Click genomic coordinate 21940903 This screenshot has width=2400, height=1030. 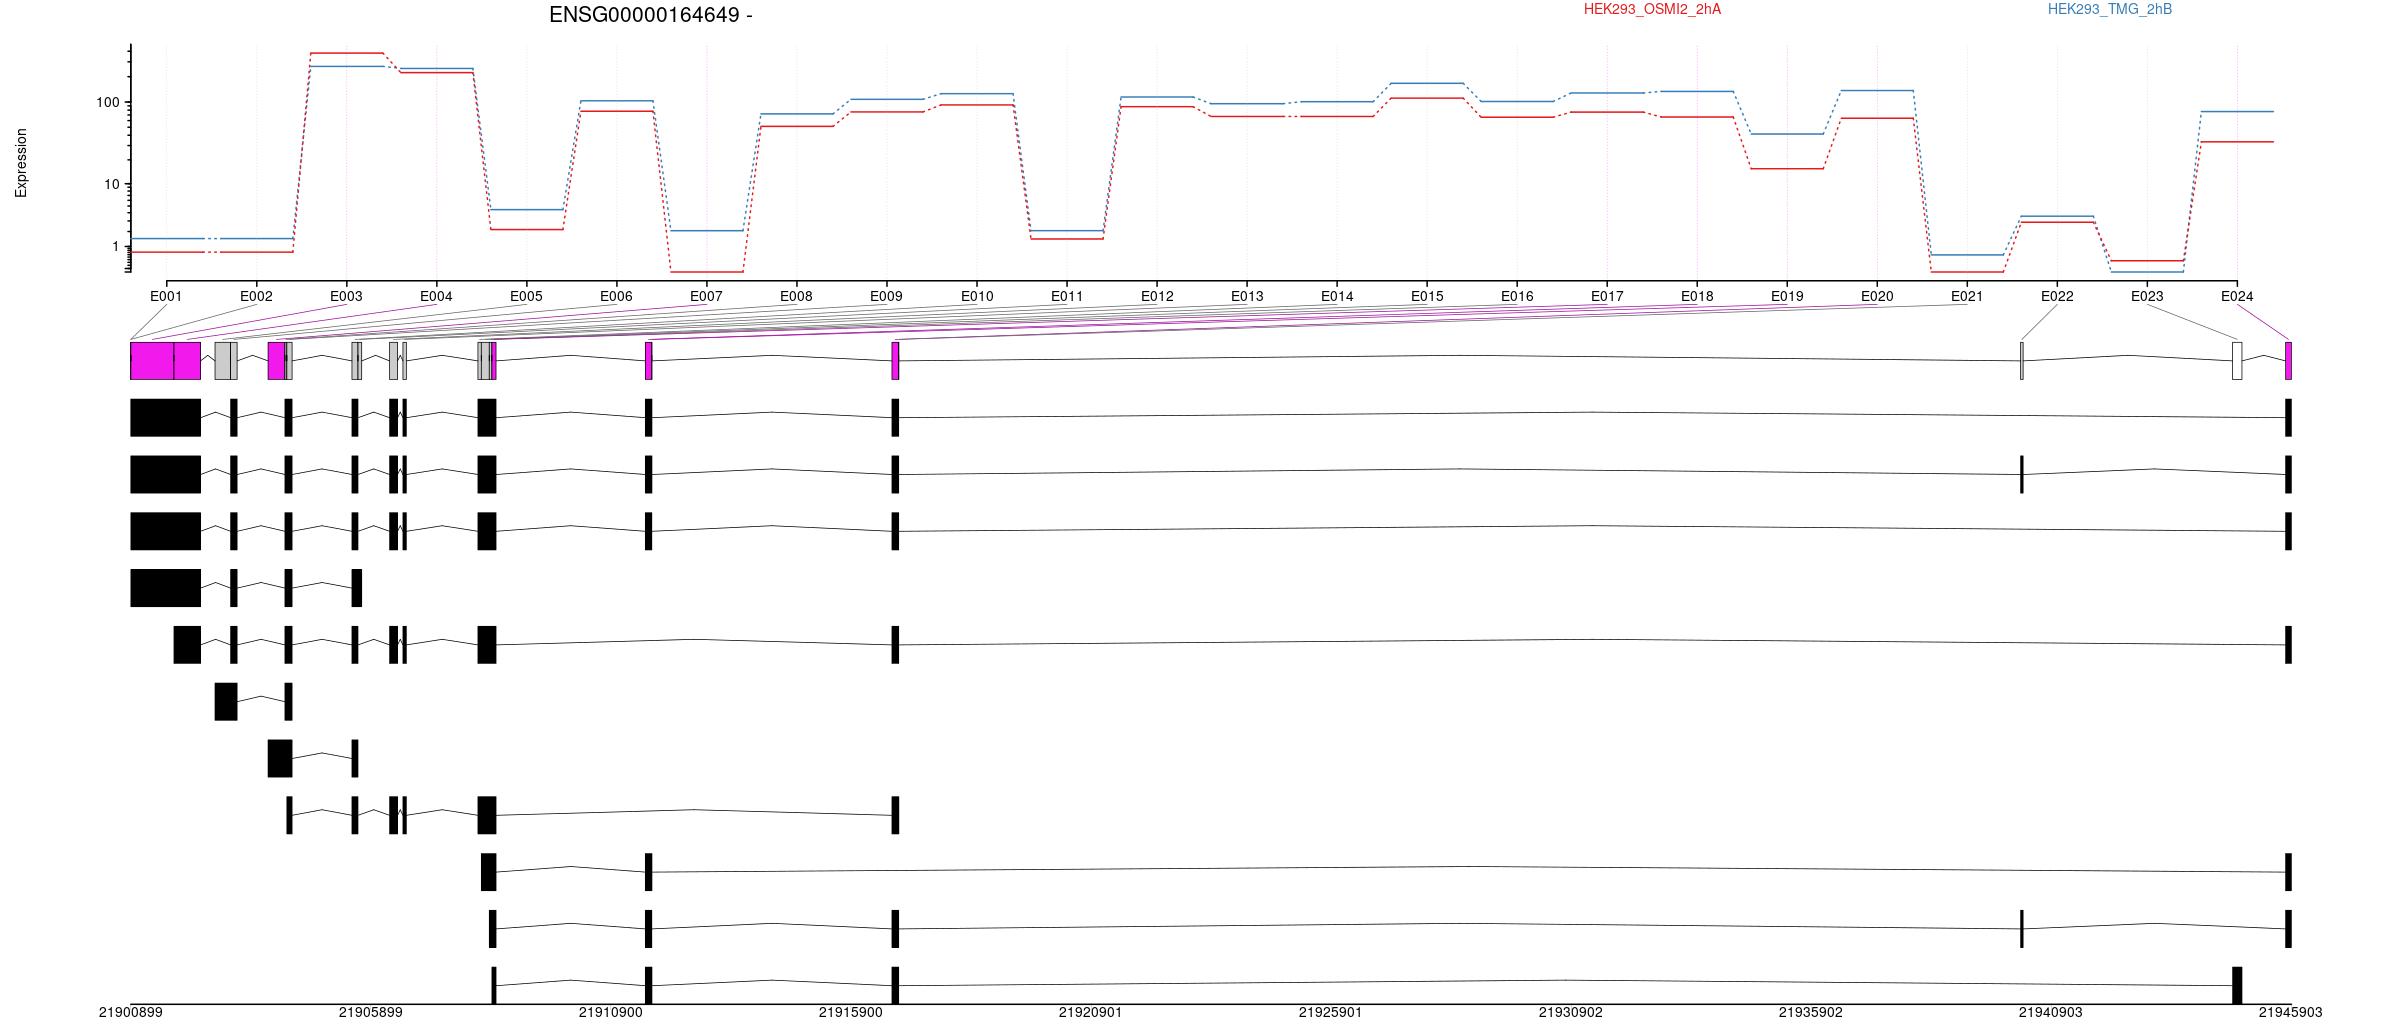coord(2050,1012)
